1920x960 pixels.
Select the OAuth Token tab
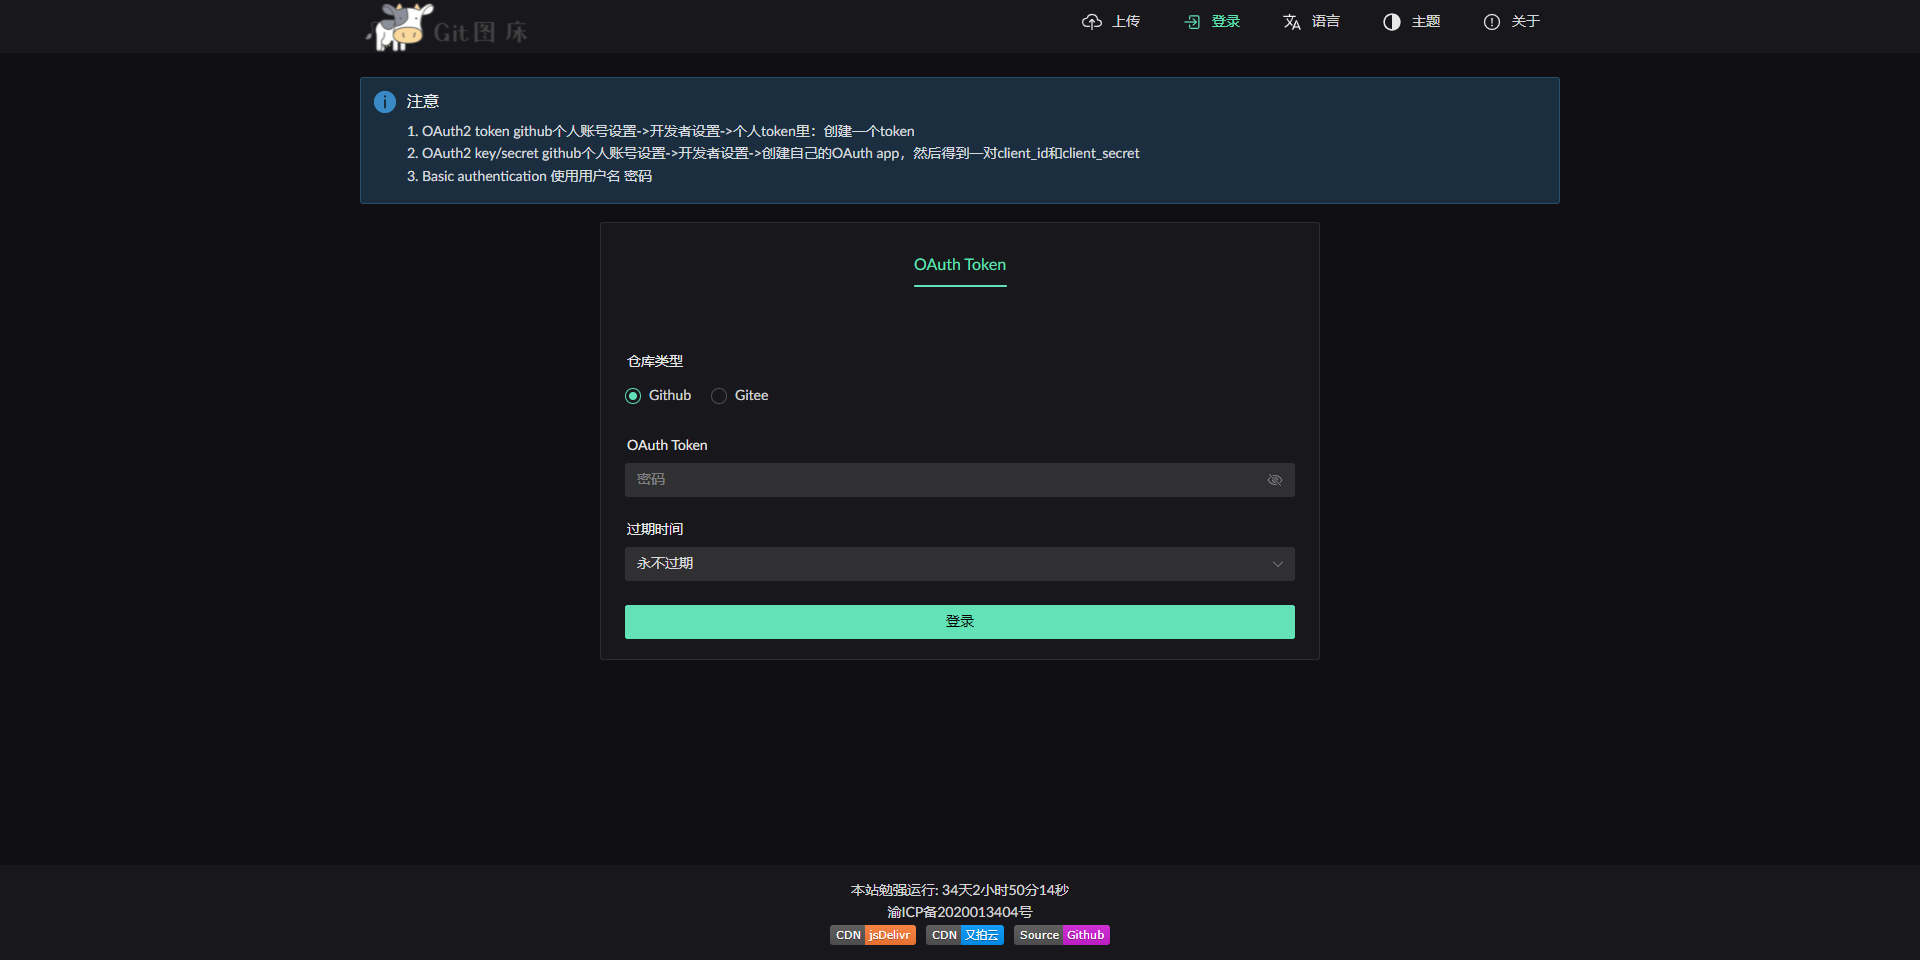tap(960, 265)
